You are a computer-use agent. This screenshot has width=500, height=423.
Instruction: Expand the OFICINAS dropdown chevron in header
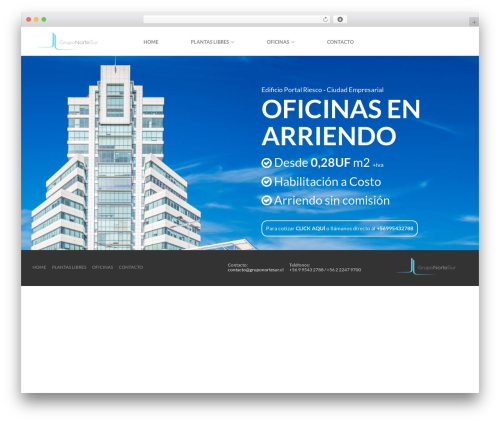293,42
